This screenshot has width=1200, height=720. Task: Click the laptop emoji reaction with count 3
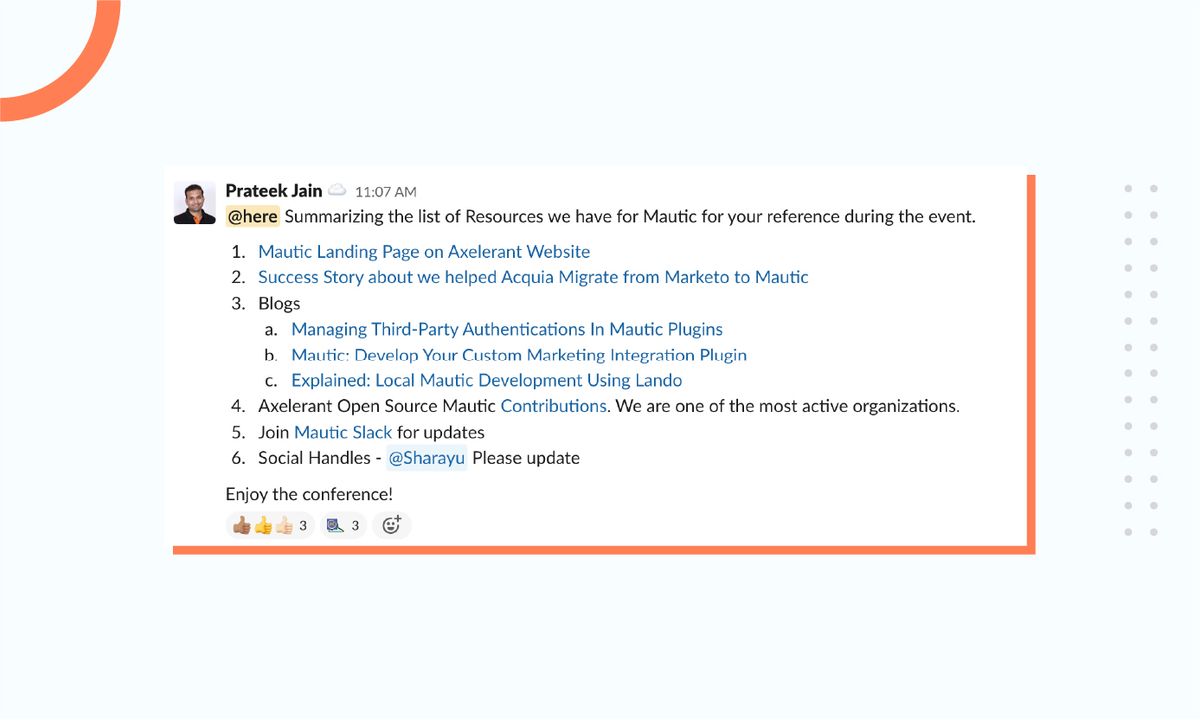pos(343,525)
